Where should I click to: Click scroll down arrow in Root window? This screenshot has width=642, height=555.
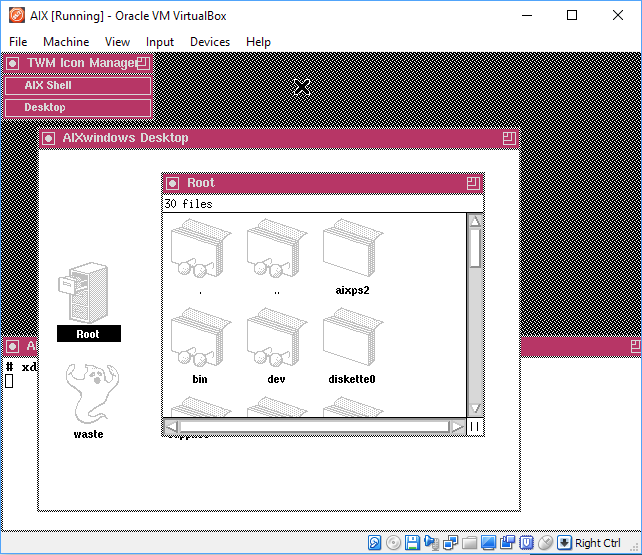click(475, 408)
